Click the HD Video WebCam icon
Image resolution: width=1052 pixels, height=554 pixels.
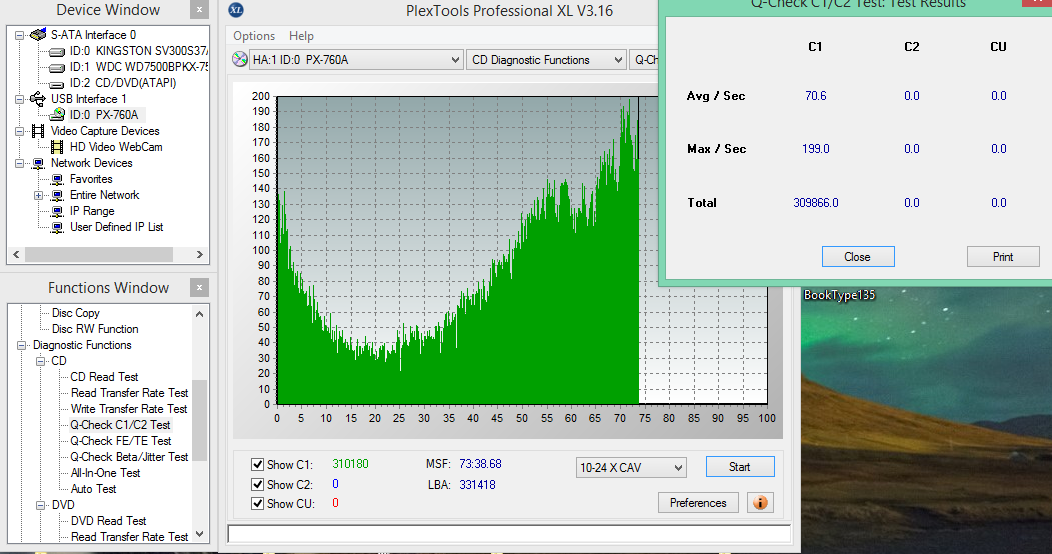click(x=57, y=147)
